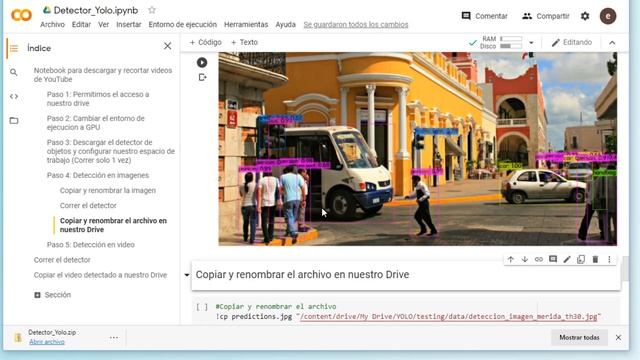Go to 'Paso 1: Permitimos el acceso' entry
This screenshot has width=640, height=360.
pyautogui.click(x=98, y=99)
